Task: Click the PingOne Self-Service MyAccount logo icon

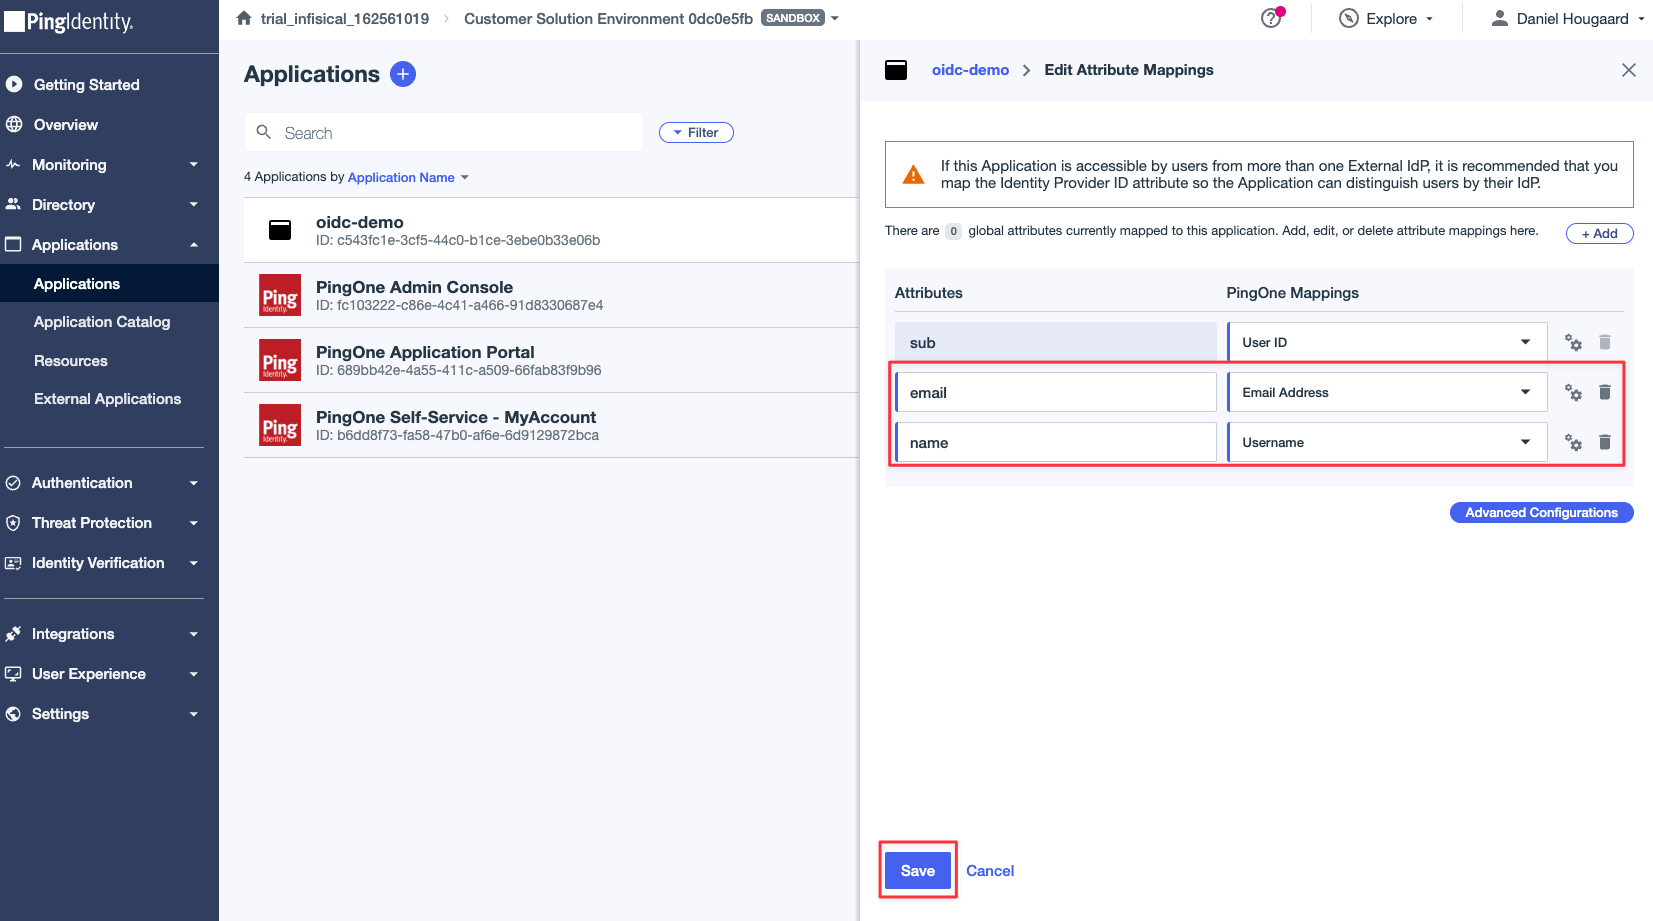Action: (280, 425)
